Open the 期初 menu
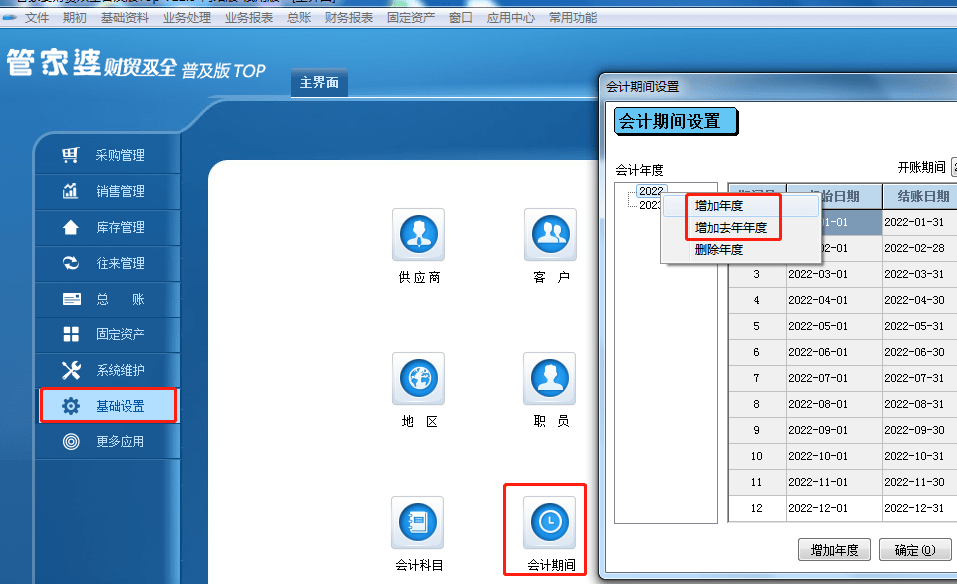Viewport: 957px width, 584px height. pyautogui.click(x=74, y=18)
